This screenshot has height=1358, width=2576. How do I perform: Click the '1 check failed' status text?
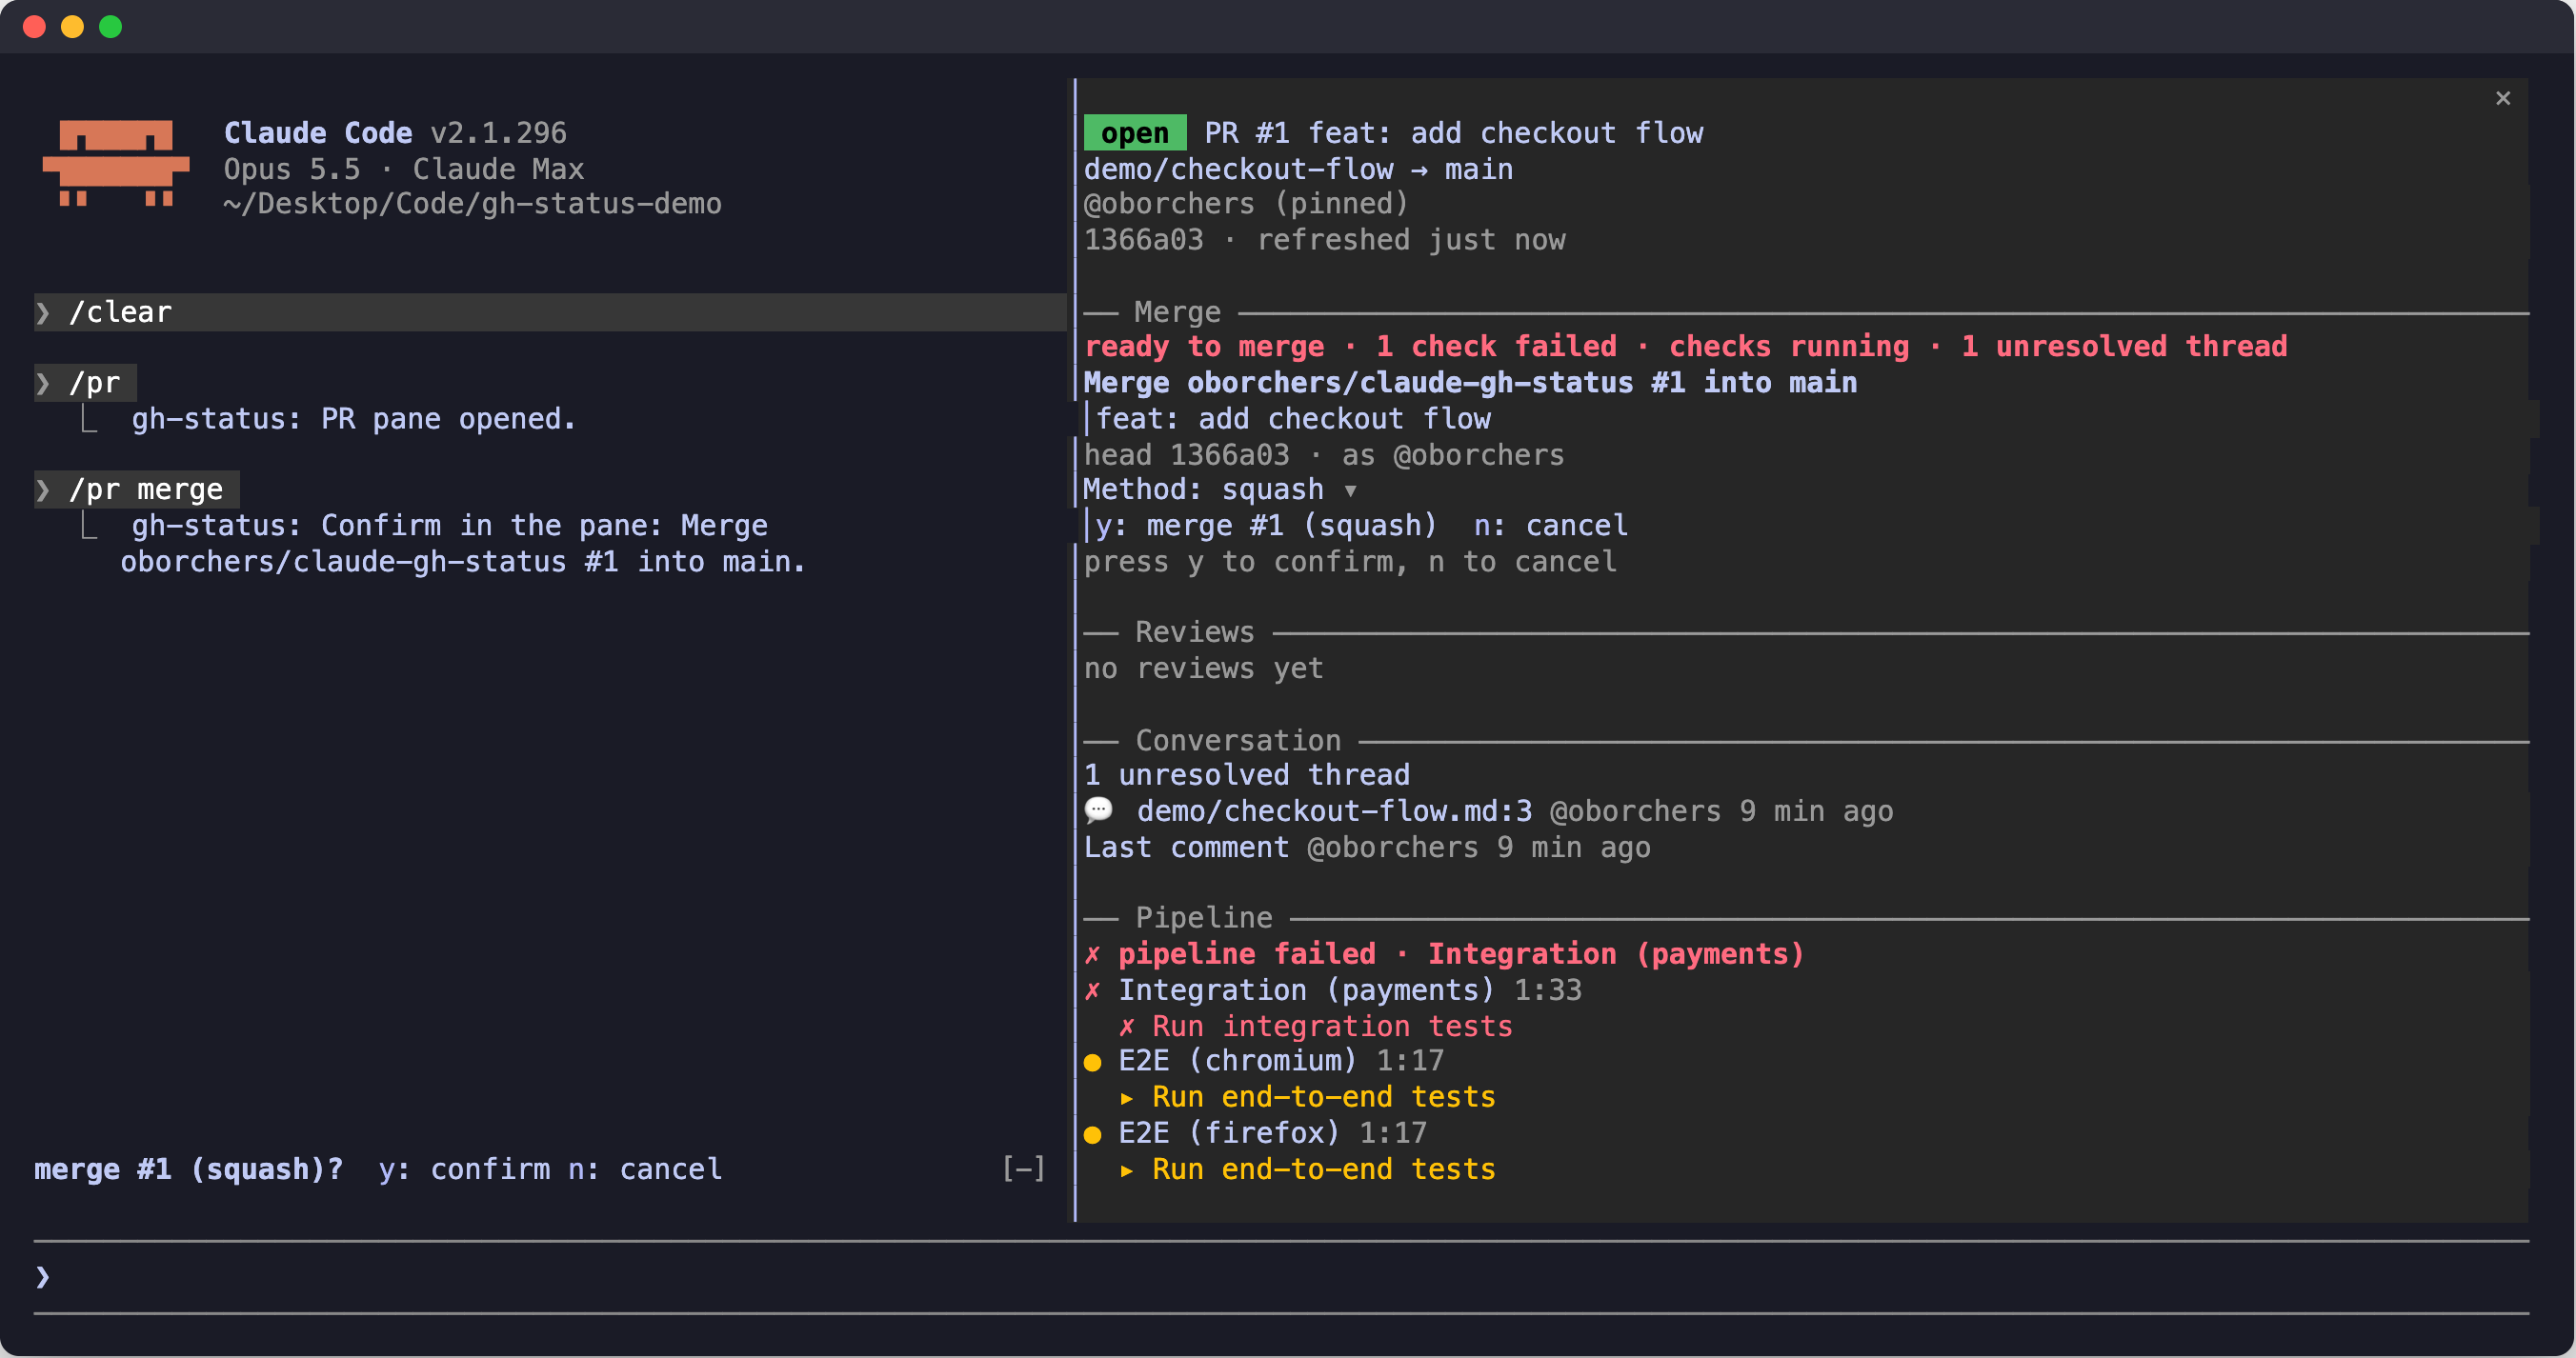click(x=1496, y=346)
